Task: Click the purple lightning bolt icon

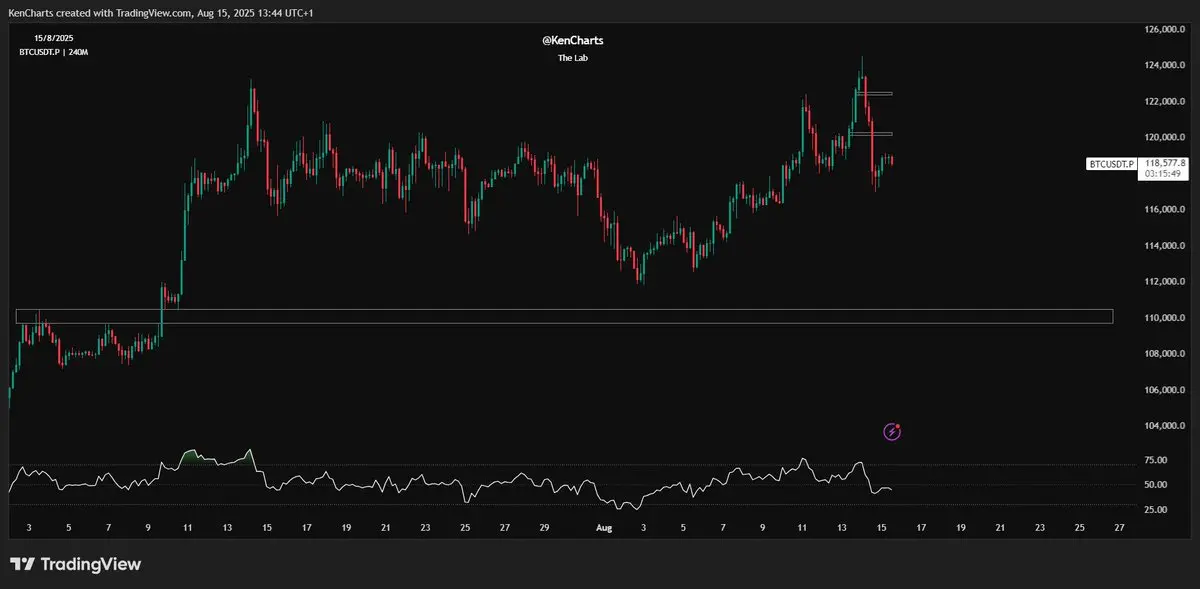Action: point(893,432)
